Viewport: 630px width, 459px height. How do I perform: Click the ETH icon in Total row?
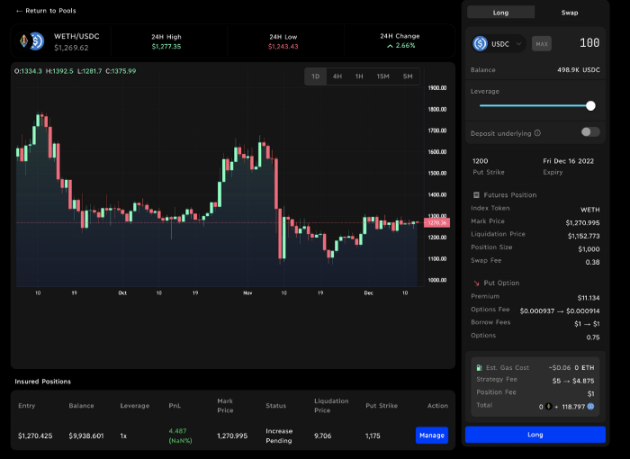click(x=550, y=406)
